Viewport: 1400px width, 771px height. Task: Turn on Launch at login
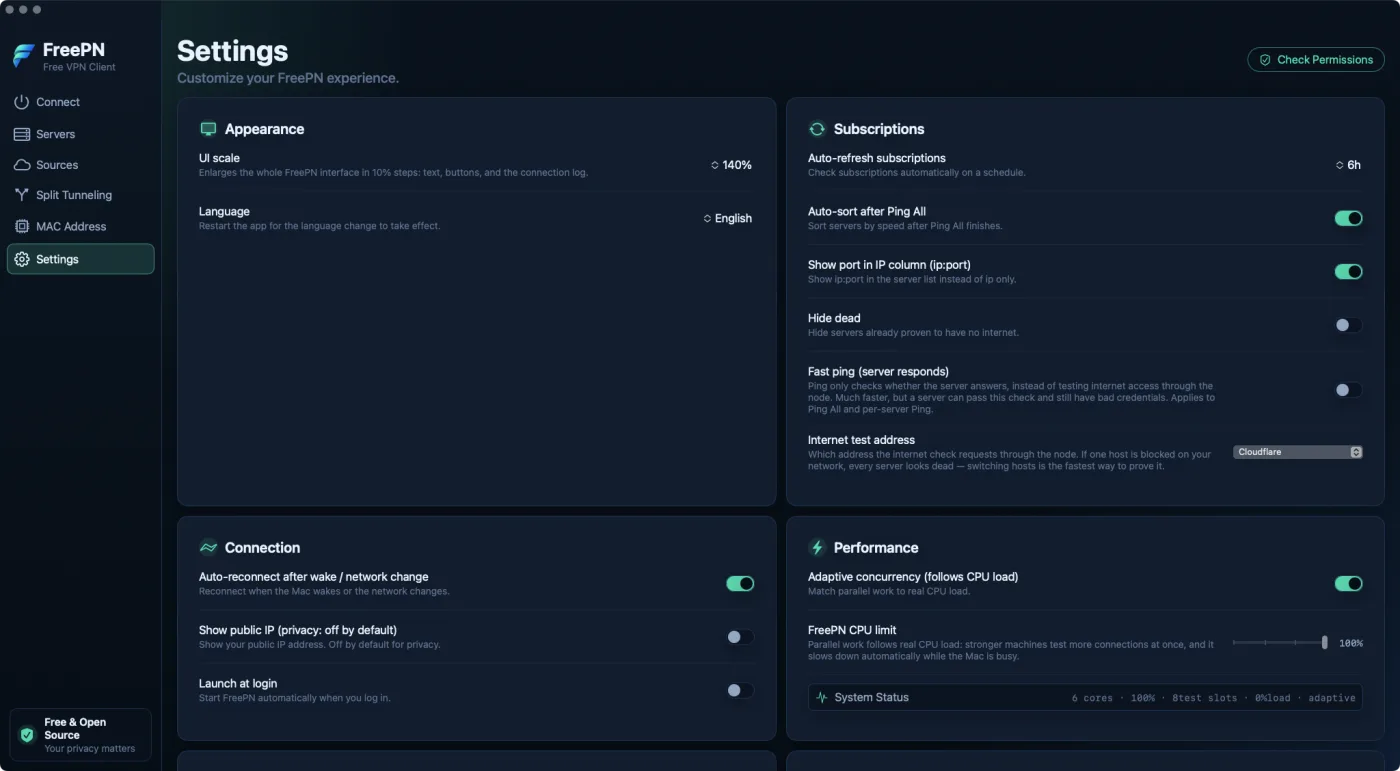point(740,690)
